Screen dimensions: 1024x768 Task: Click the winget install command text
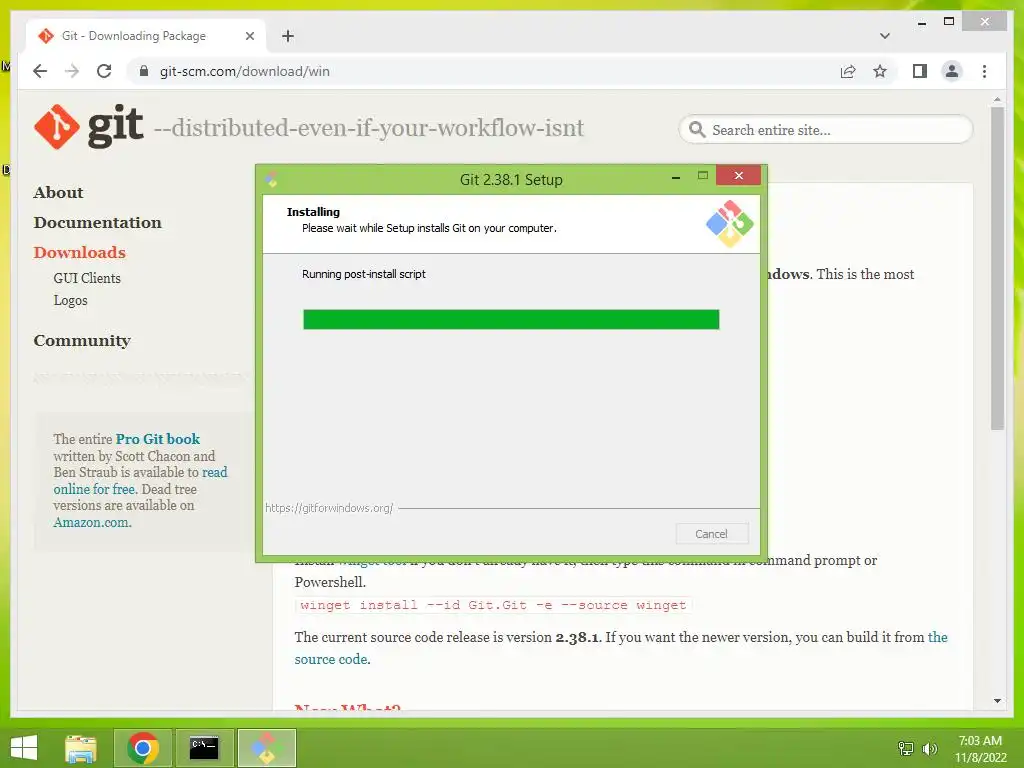point(493,605)
